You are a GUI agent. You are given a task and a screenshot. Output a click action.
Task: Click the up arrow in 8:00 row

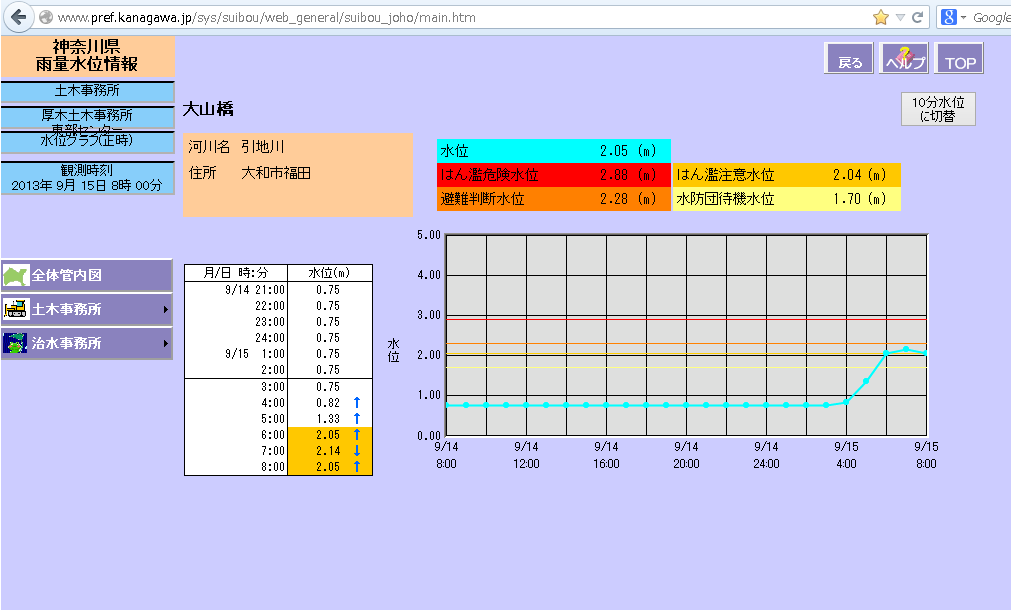pyautogui.click(x=357, y=467)
